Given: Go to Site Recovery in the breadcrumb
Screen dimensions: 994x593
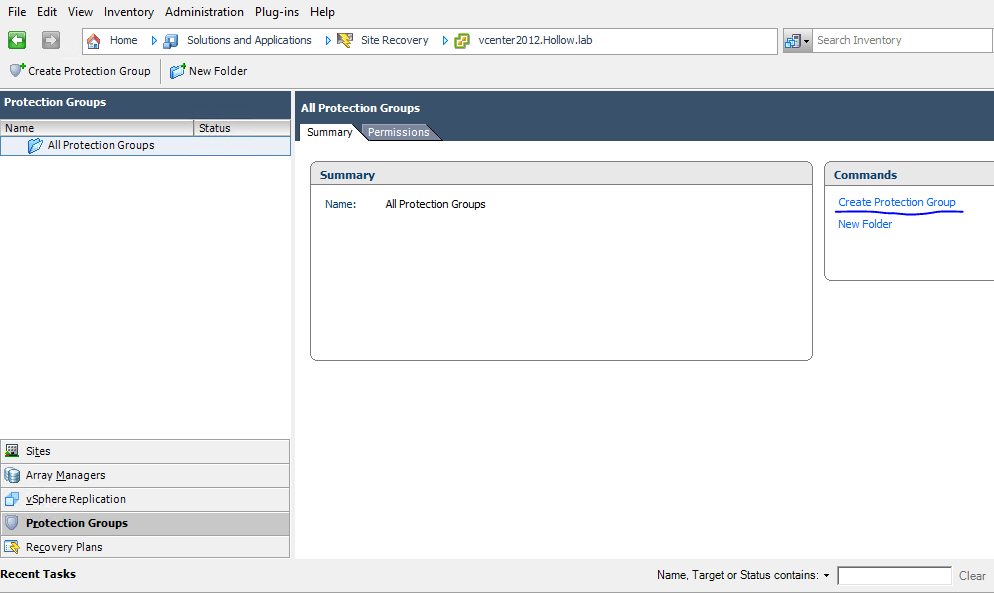Looking at the screenshot, I should click(394, 40).
